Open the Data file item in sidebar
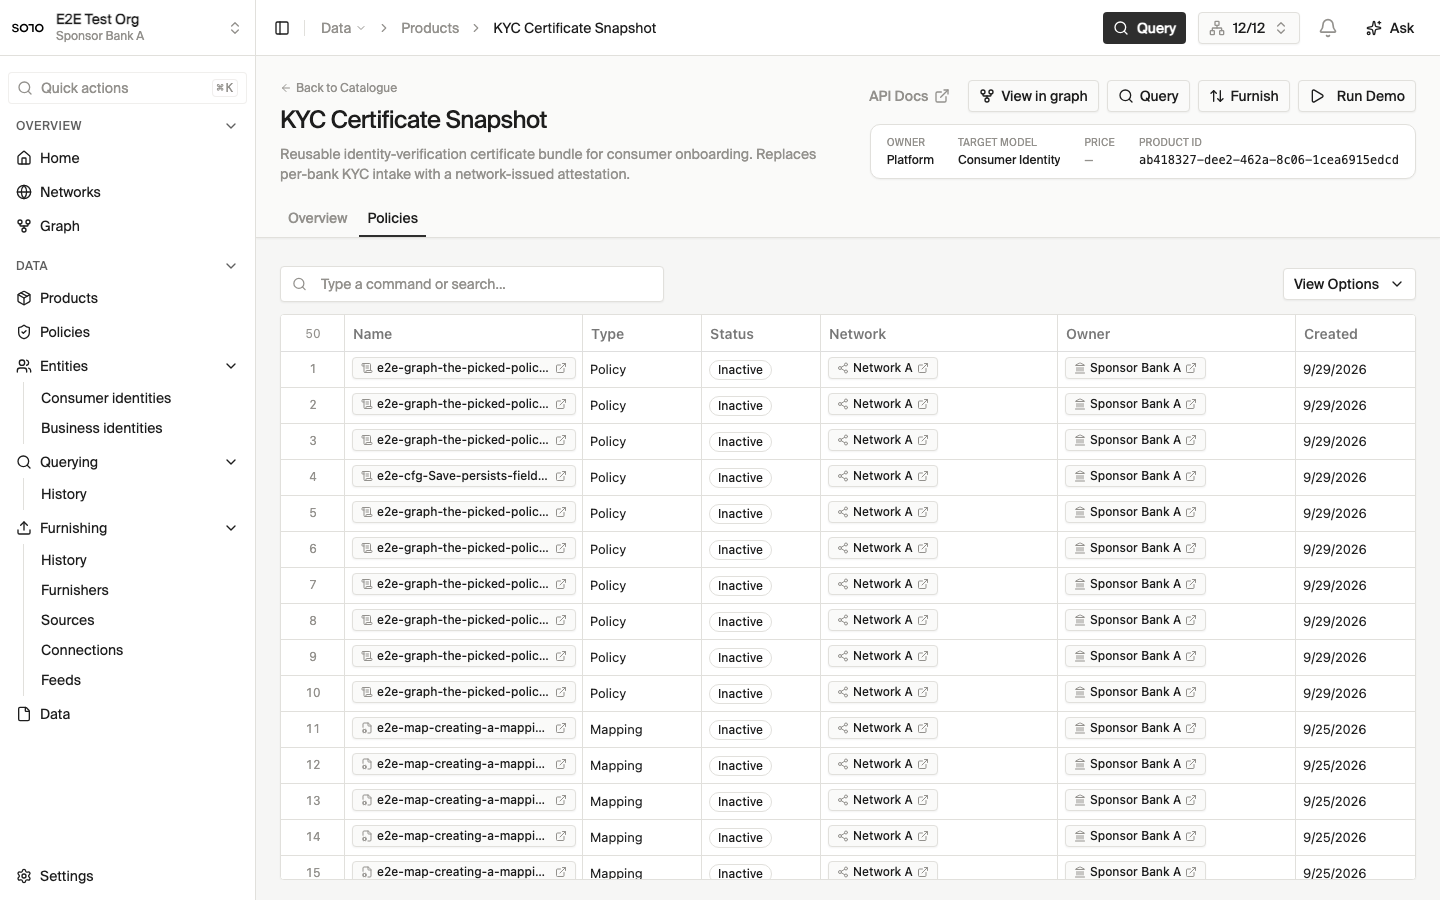This screenshot has width=1440, height=900. click(127, 714)
